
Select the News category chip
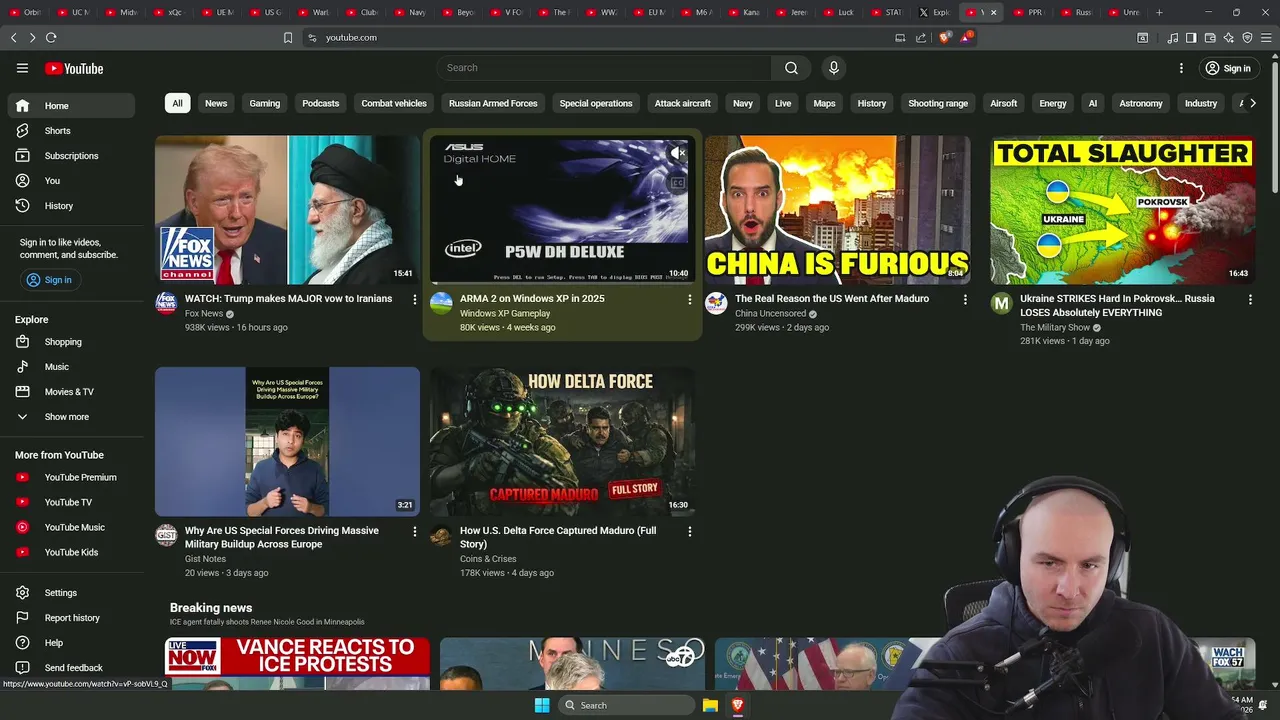pos(216,103)
